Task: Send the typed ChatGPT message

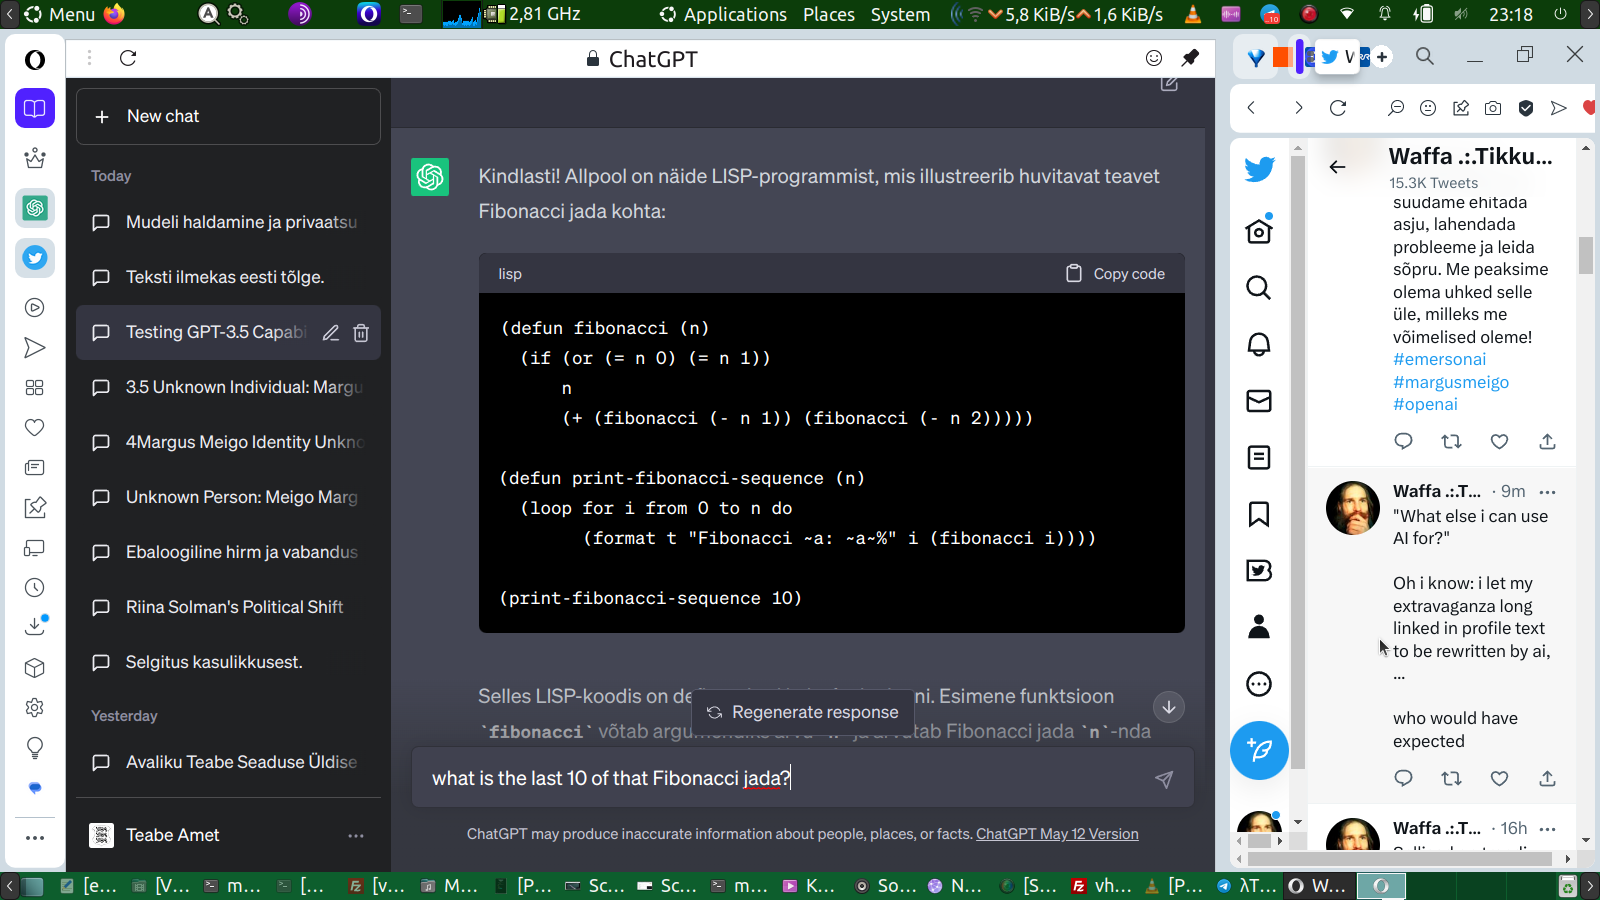Action: [x=1164, y=779]
